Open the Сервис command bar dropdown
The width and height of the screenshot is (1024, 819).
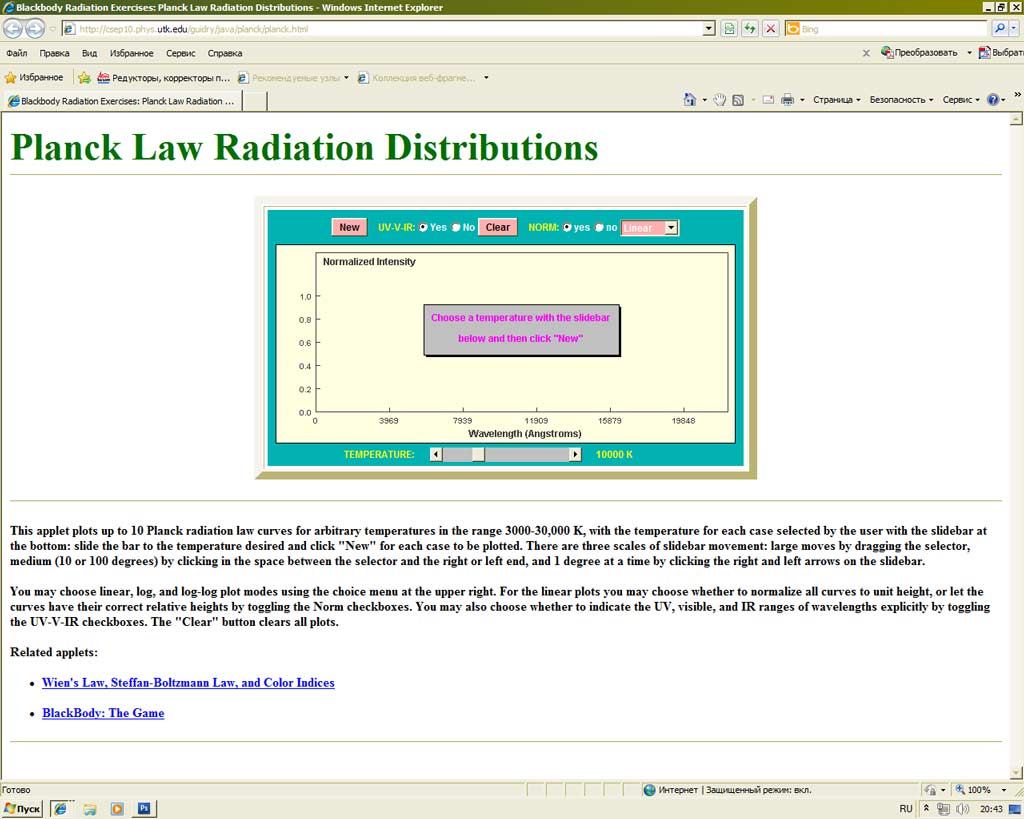click(x=961, y=100)
